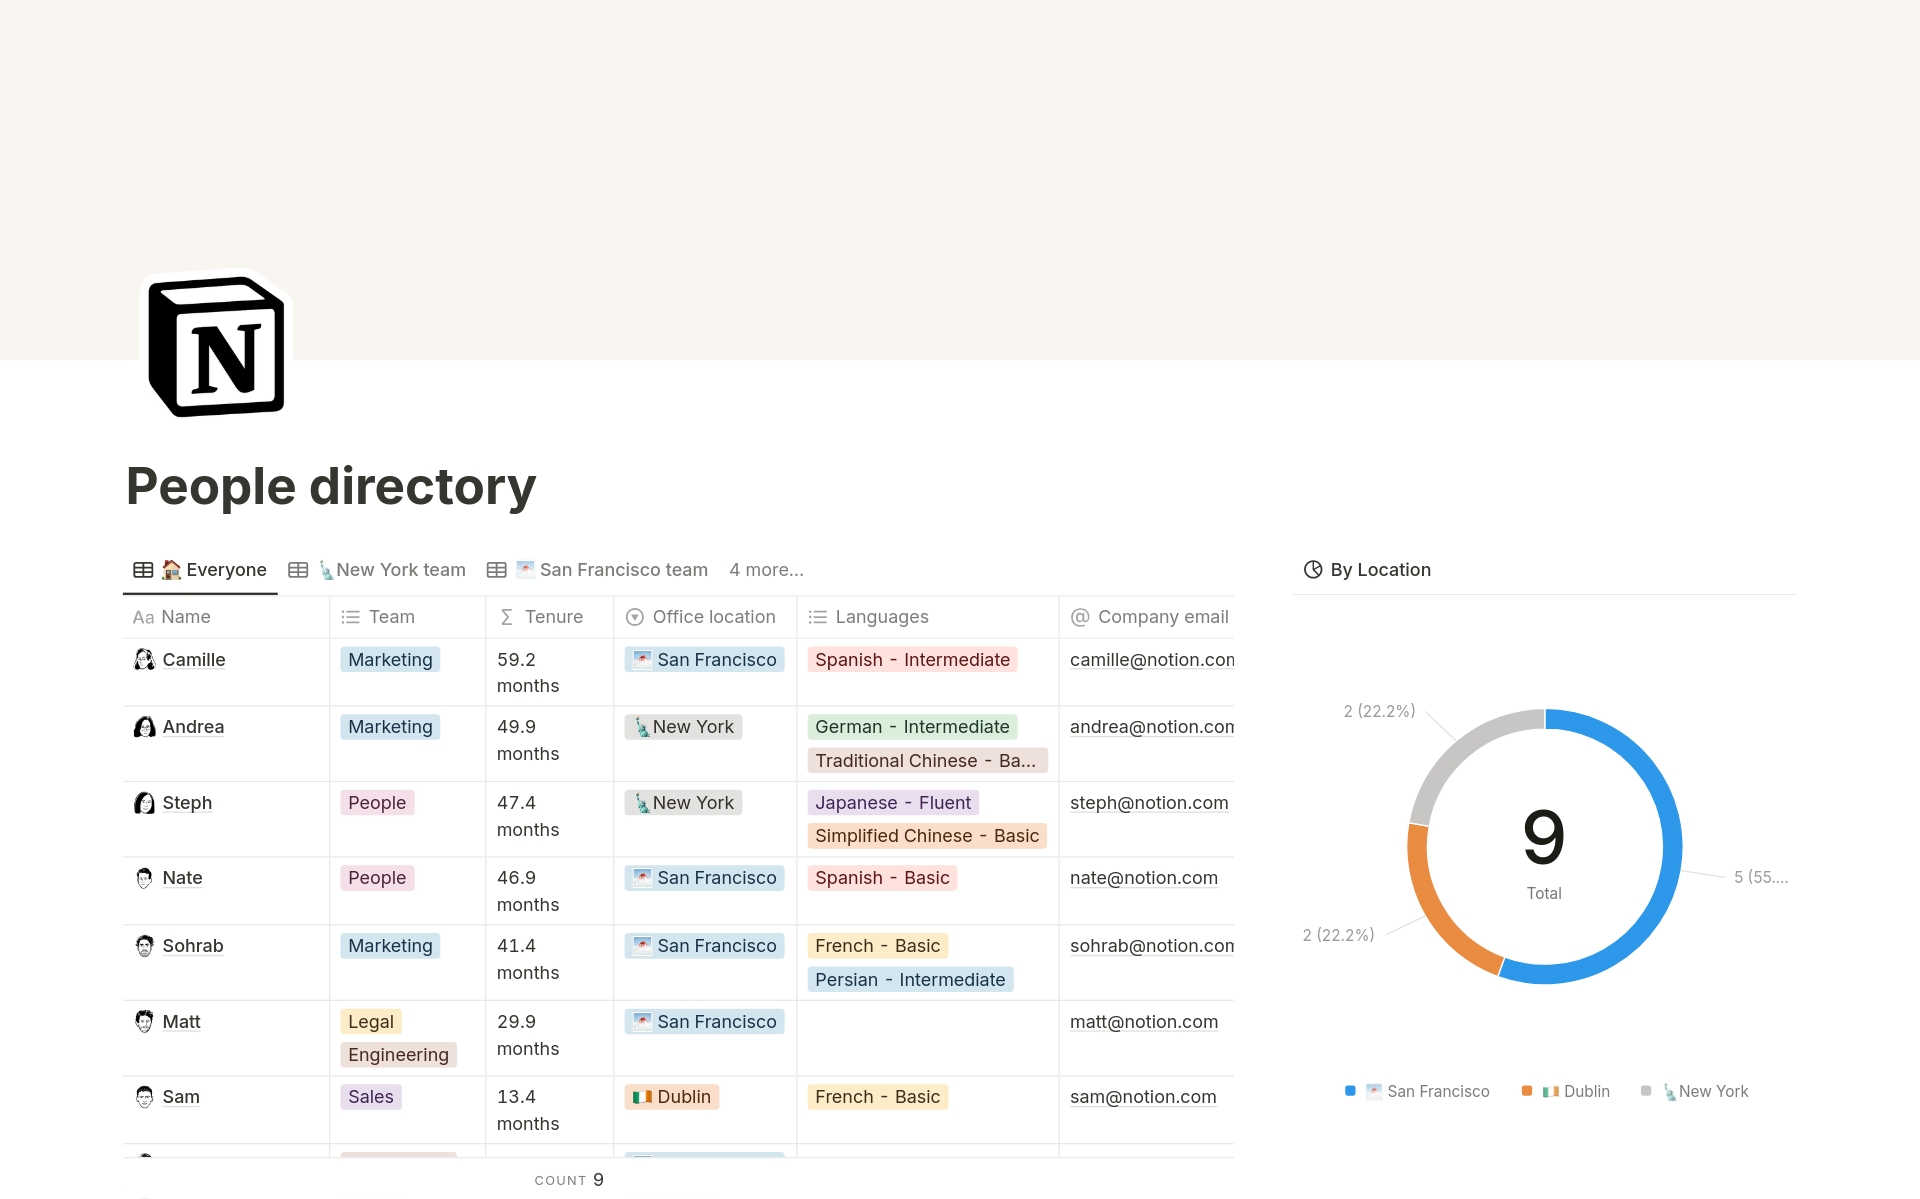The height and width of the screenshot is (1199, 1920).
Task: Click the table icon before the Everyone tab
Action: [x=144, y=569]
